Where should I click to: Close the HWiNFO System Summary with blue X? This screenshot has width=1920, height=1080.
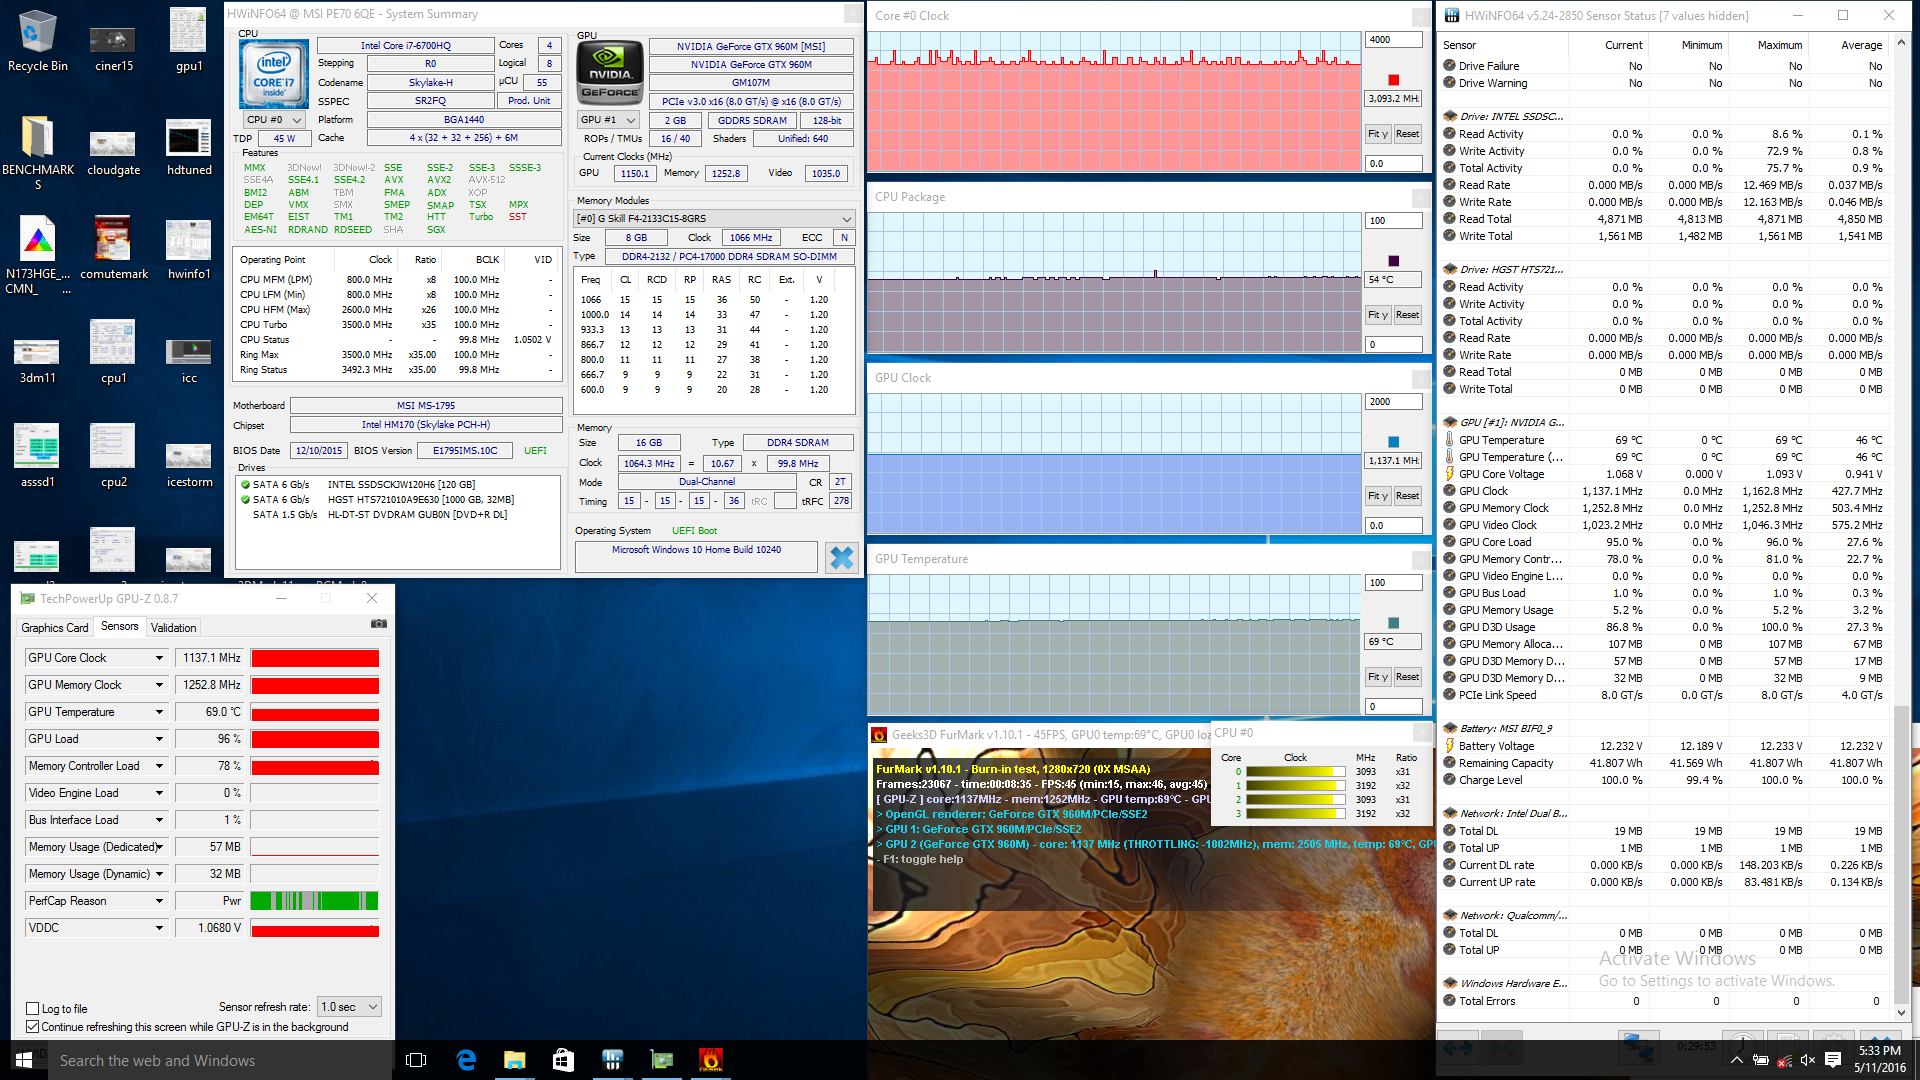pyautogui.click(x=841, y=558)
